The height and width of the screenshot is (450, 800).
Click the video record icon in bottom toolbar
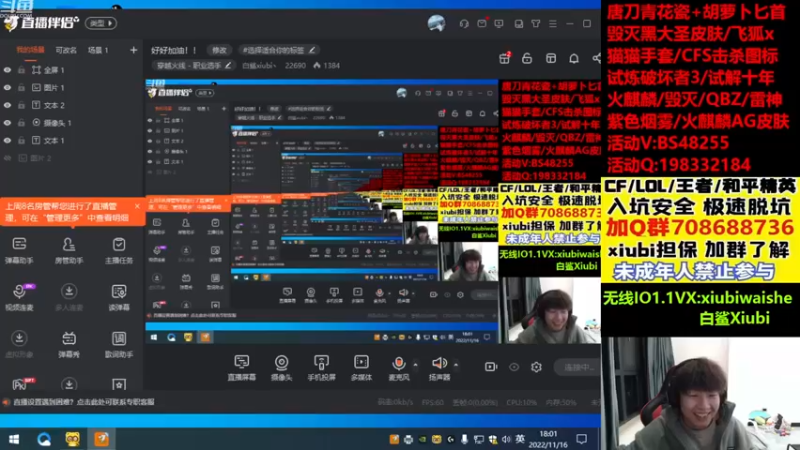(491, 367)
